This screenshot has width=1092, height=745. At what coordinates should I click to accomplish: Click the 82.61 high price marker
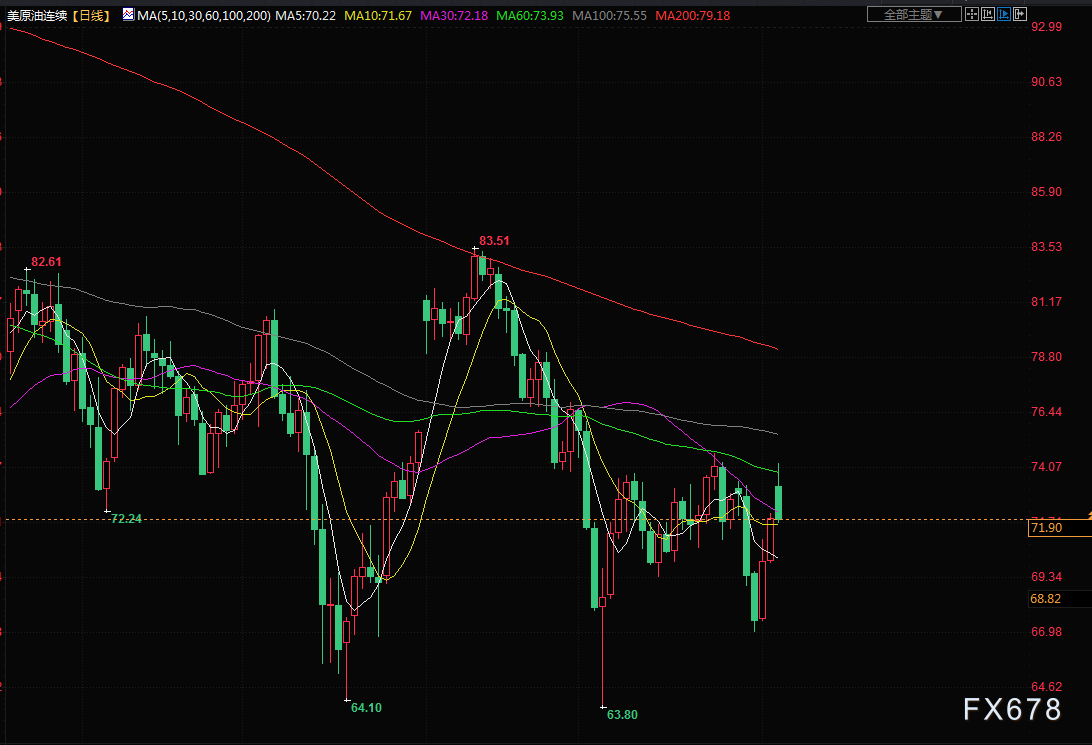point(46,262)
